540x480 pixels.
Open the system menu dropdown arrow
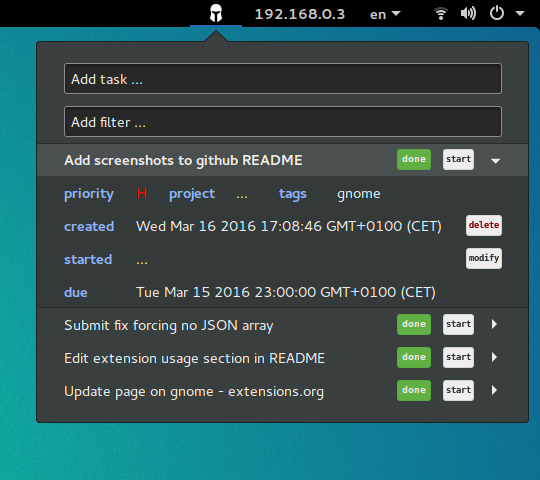click(x=520, y=13)
